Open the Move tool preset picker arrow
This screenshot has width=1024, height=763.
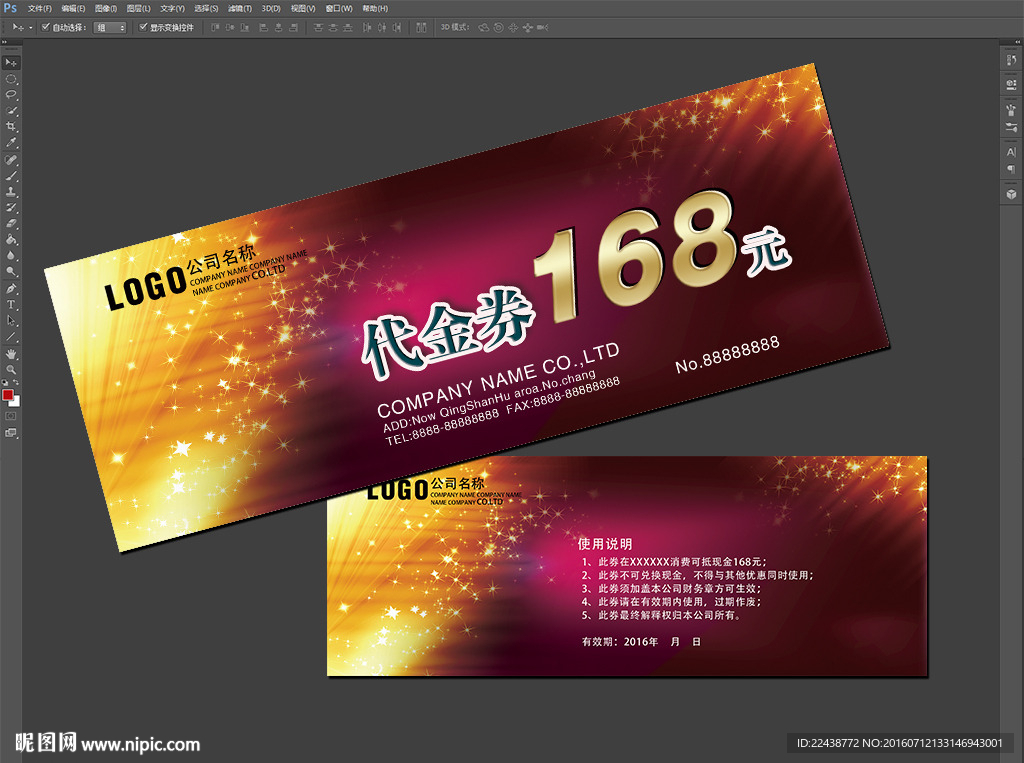(30, 27)
